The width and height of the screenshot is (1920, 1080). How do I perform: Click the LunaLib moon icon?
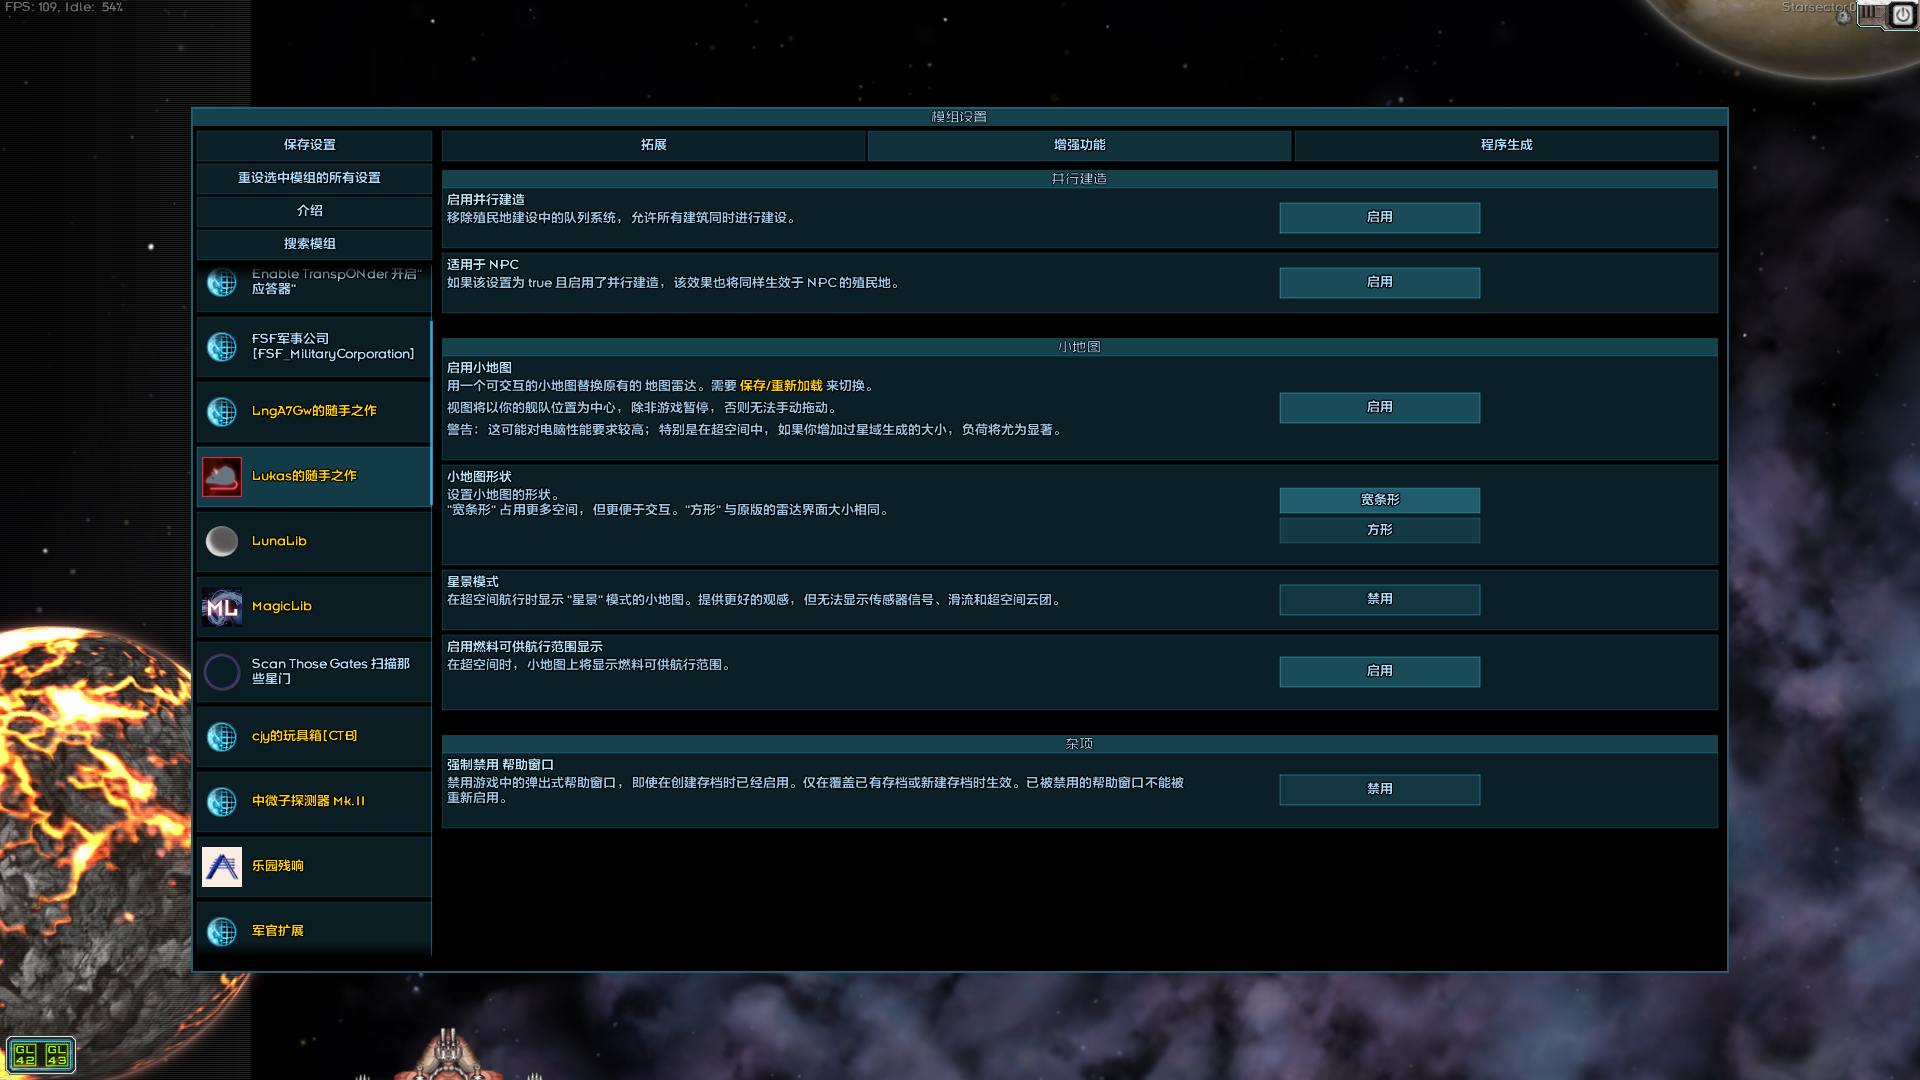coord(221,542)
